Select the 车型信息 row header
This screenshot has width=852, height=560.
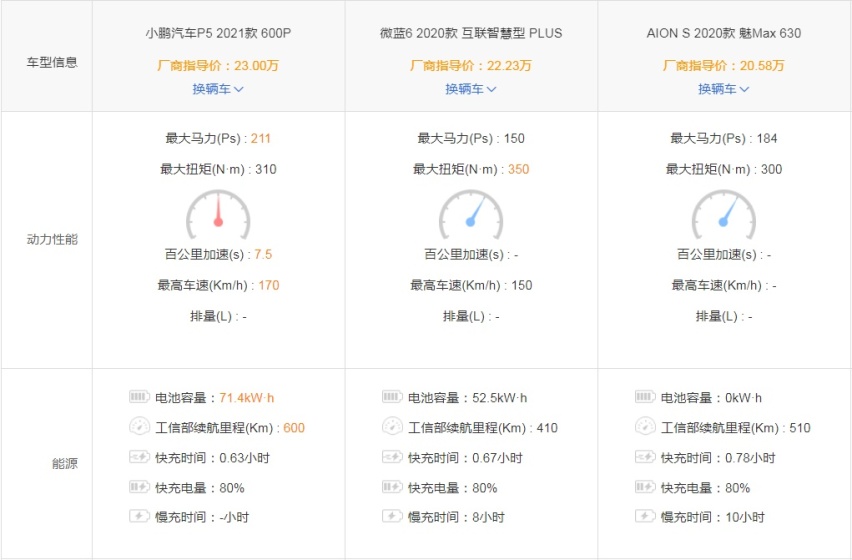pyautogui.click(x=52, y=62)
